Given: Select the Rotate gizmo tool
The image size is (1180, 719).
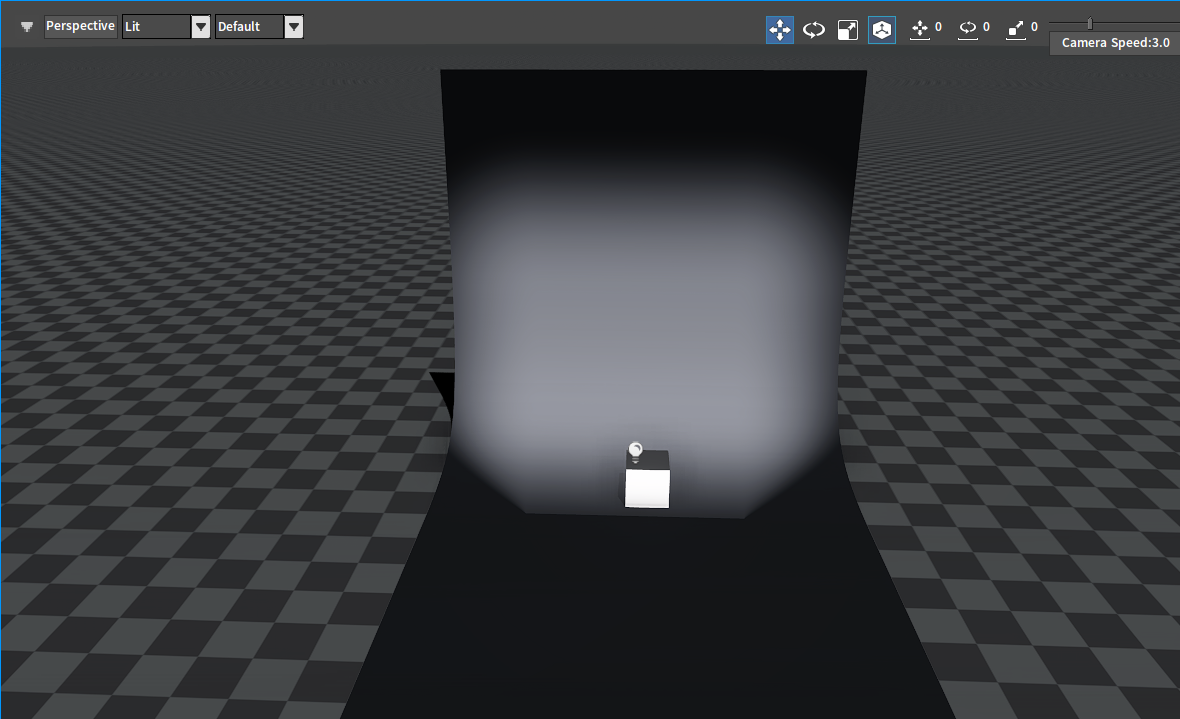Looking at the screenshot, I should click(814, 30).
